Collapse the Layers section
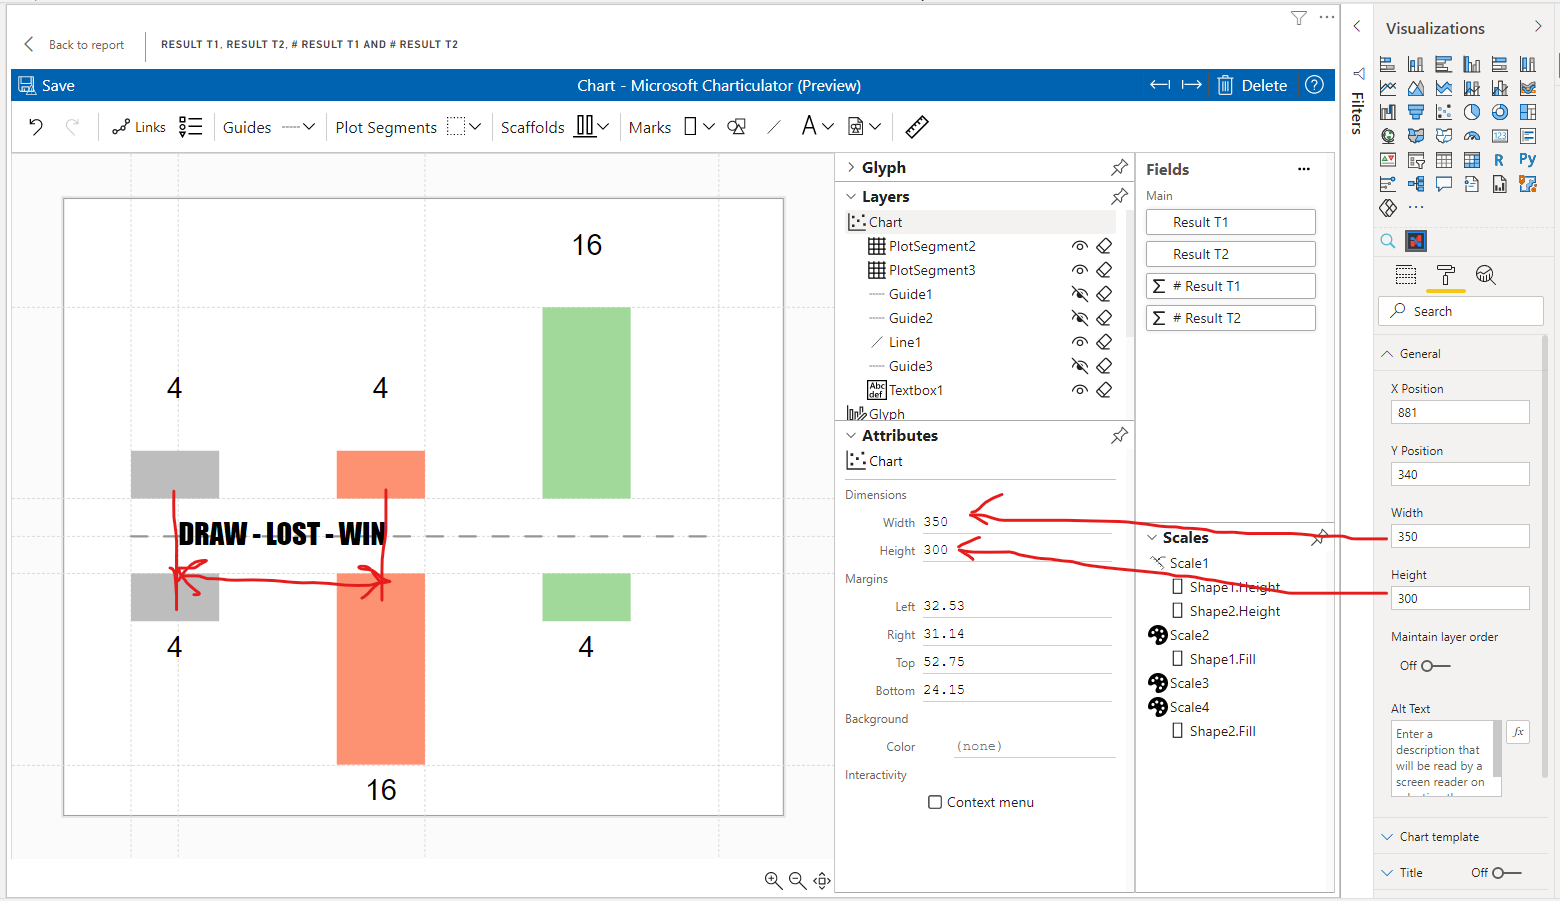The image size is (1560, 901). pyautogui.click(x=851, y=197)
